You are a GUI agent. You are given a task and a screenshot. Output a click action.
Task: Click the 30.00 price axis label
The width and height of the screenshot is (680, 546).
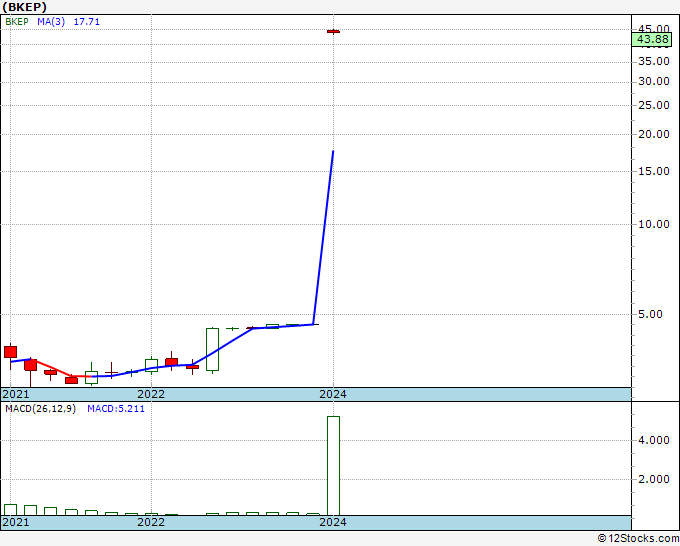(654, 82)
